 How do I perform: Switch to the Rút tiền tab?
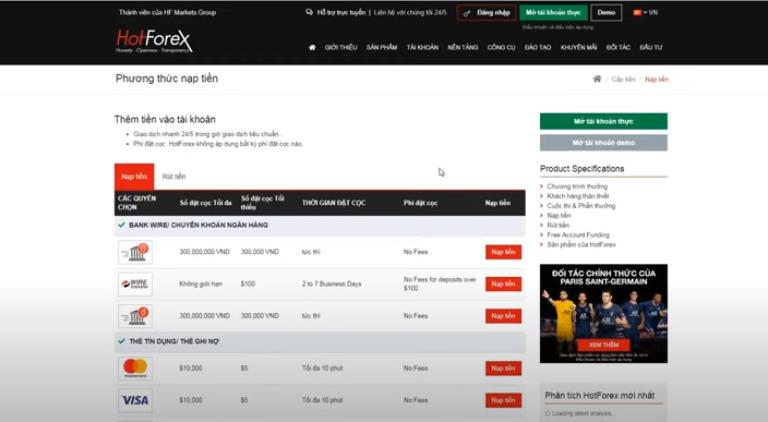174,177
